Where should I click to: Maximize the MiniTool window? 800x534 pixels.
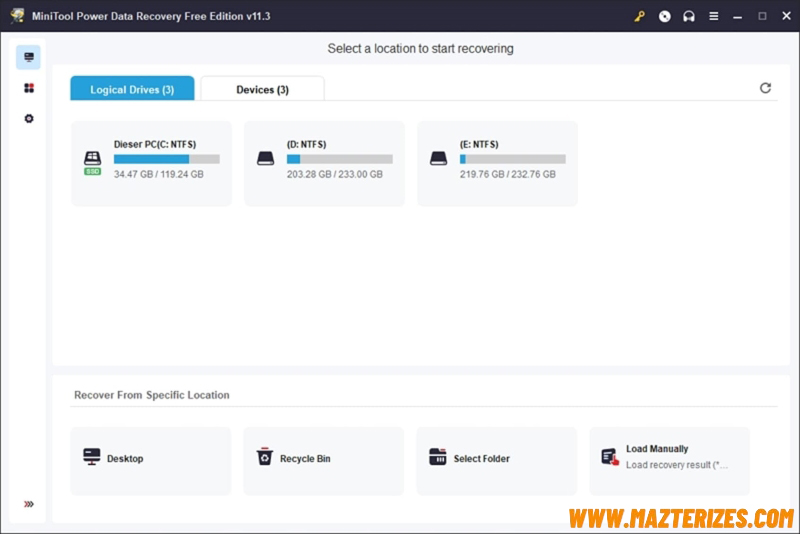coord(762,16)
